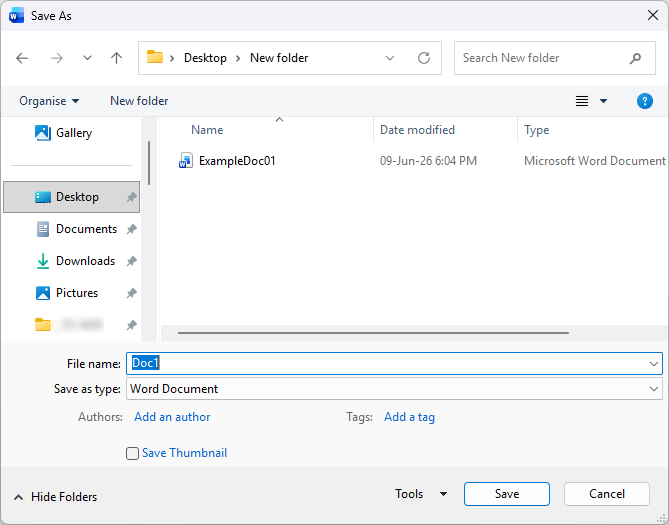Open Downloads in the navigation pane
Image resolution: width=669 pixels, height=525 pixels.
pyautogui.click(x=75, y=261)
